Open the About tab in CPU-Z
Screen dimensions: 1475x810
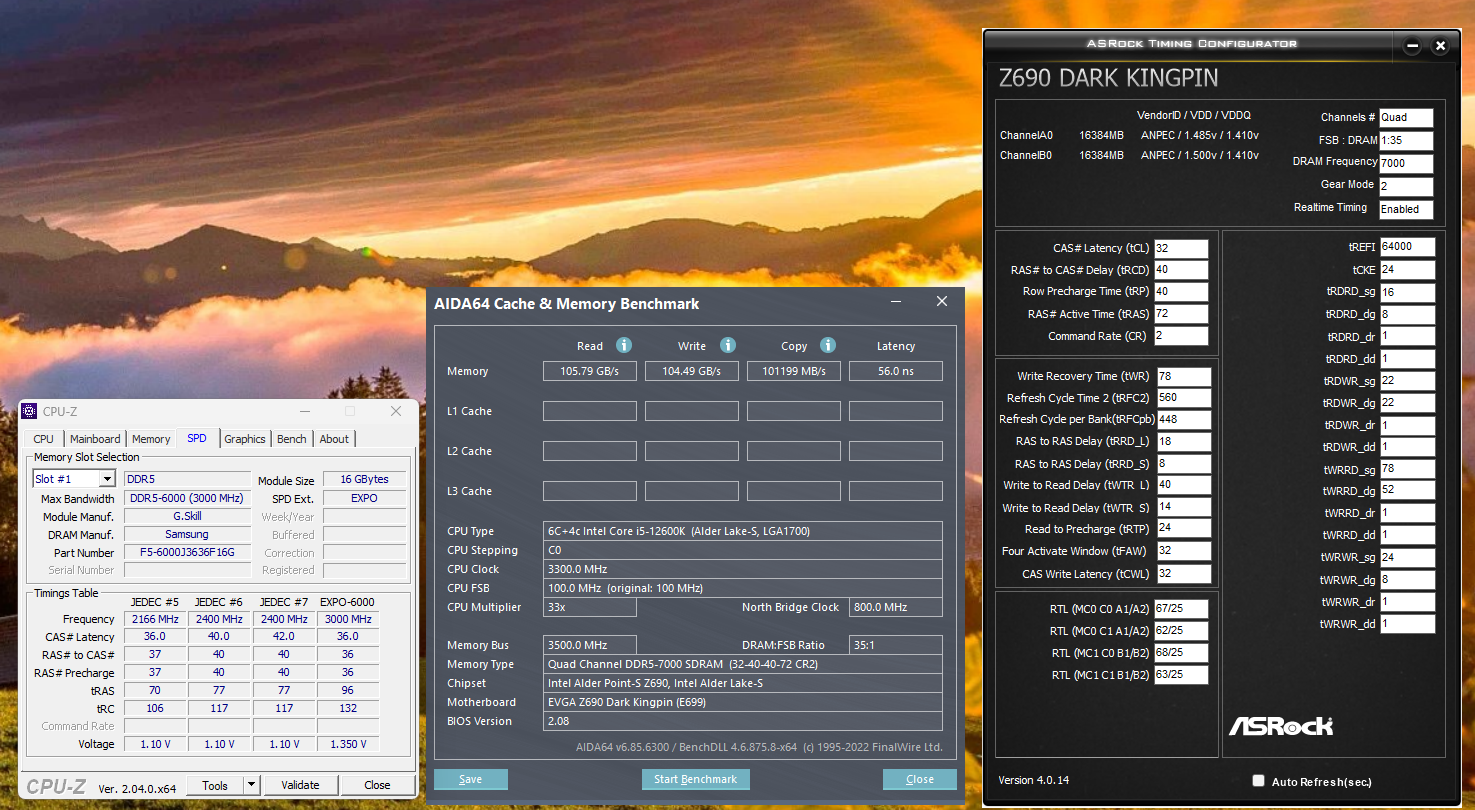334,439
